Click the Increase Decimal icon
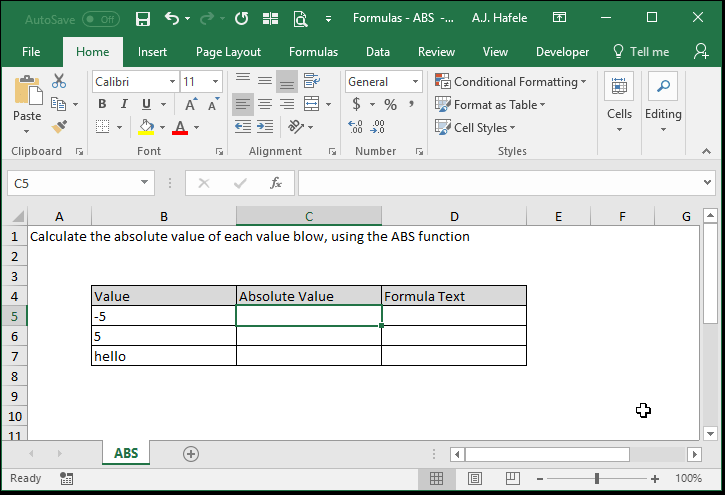The image size is (725, 495). click(355, 127)
